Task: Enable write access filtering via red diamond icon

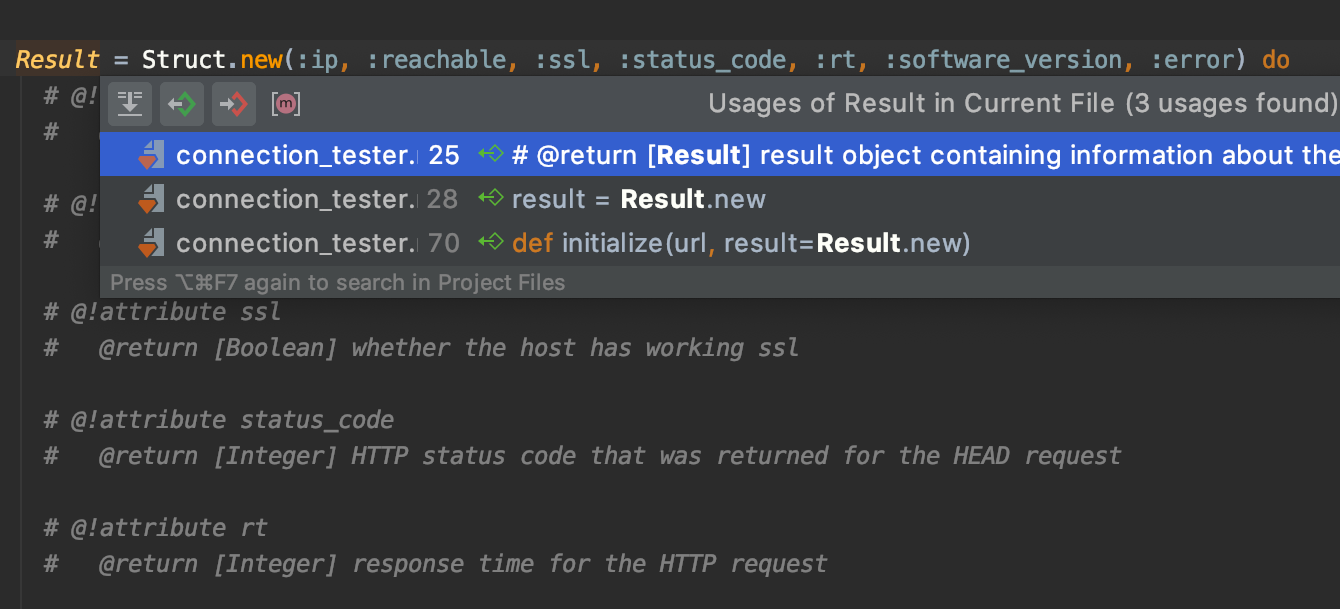Action: coord(234,102)
